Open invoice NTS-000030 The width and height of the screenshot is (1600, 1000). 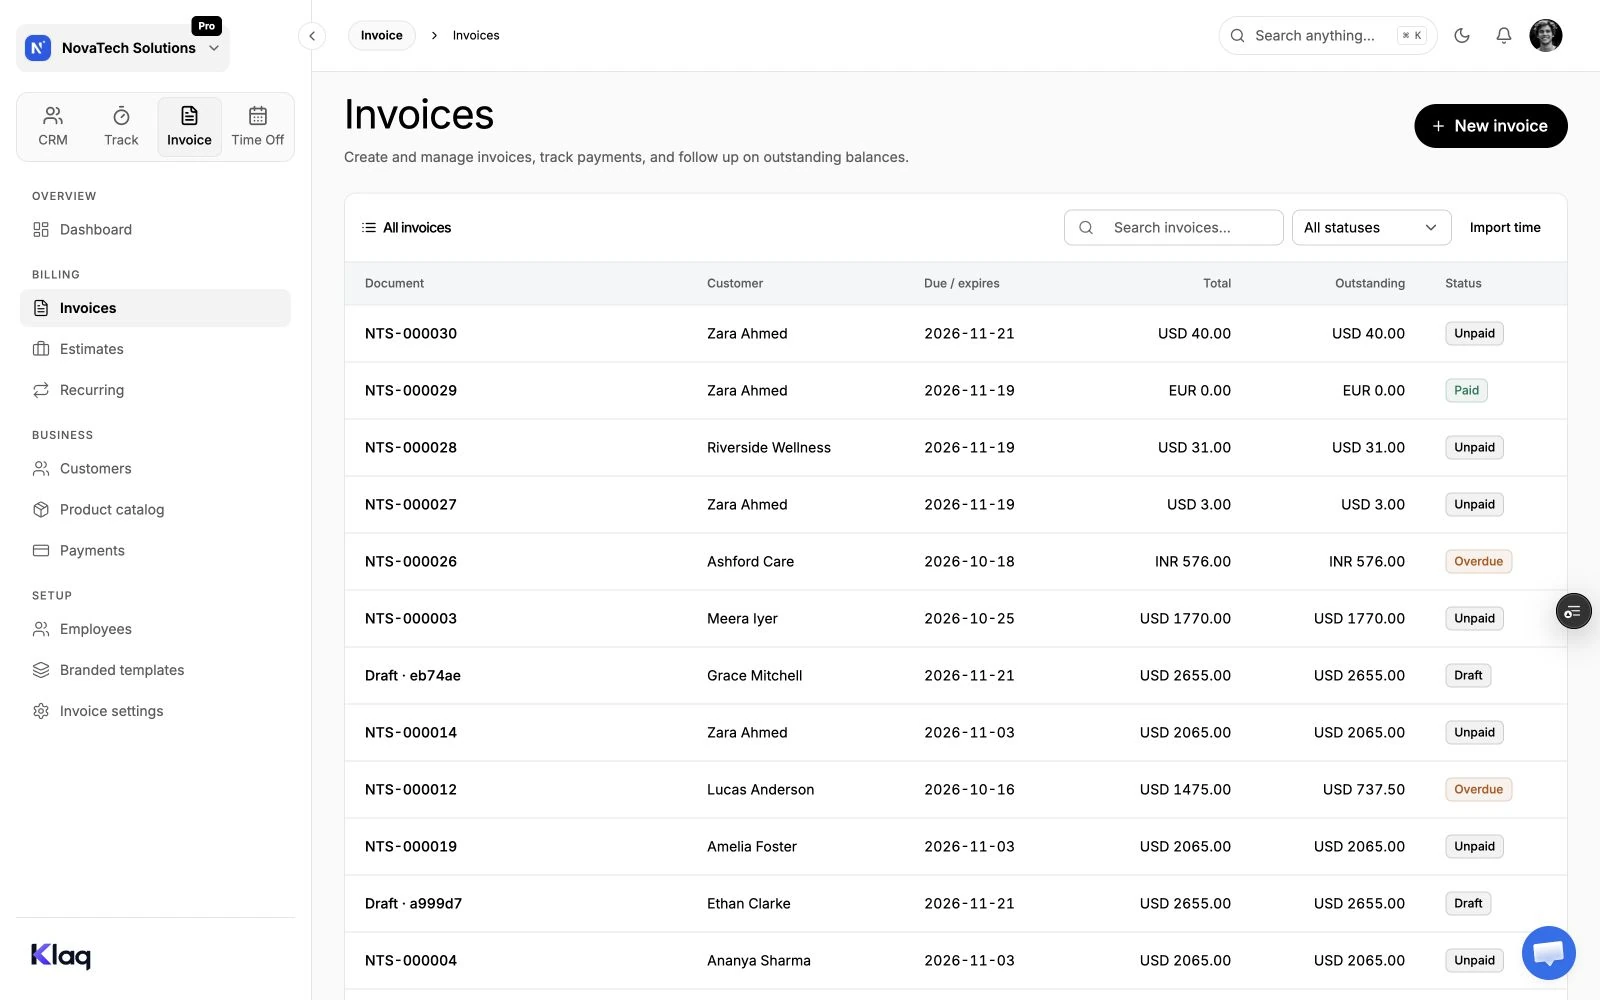(x=411, y=334)
